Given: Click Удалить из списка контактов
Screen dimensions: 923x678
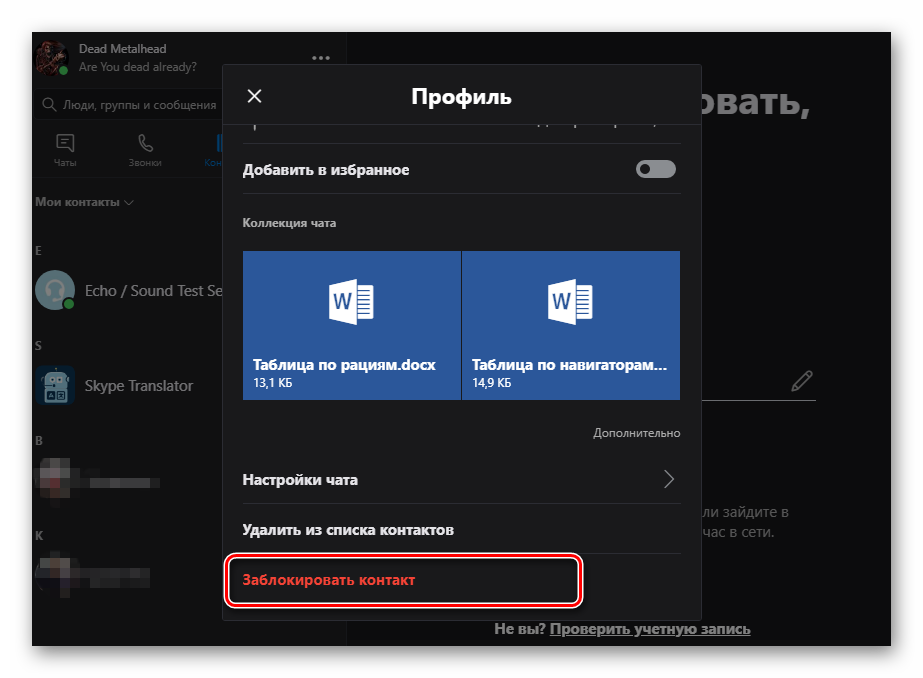Looking at the screenshot, I should 348,529.
